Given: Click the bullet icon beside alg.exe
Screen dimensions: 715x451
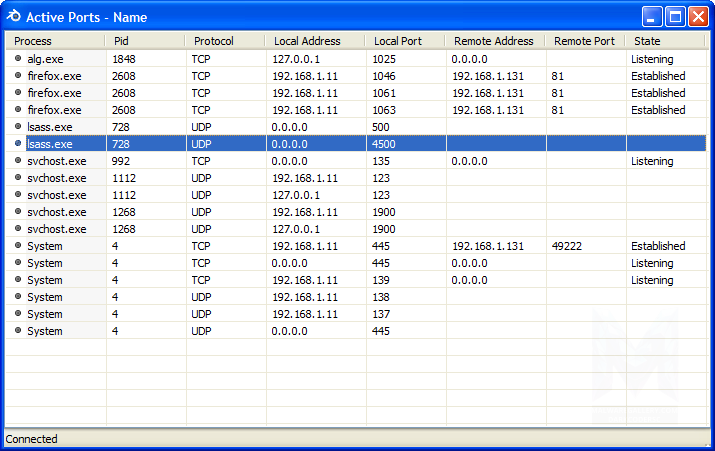Looking at the screenshot, I should tap(17, 59).
